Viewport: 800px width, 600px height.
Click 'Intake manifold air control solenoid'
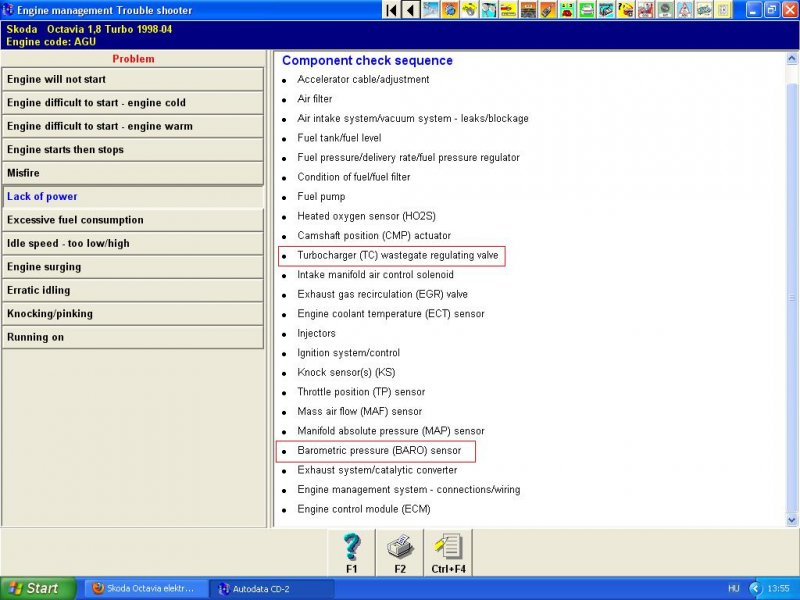375,275
